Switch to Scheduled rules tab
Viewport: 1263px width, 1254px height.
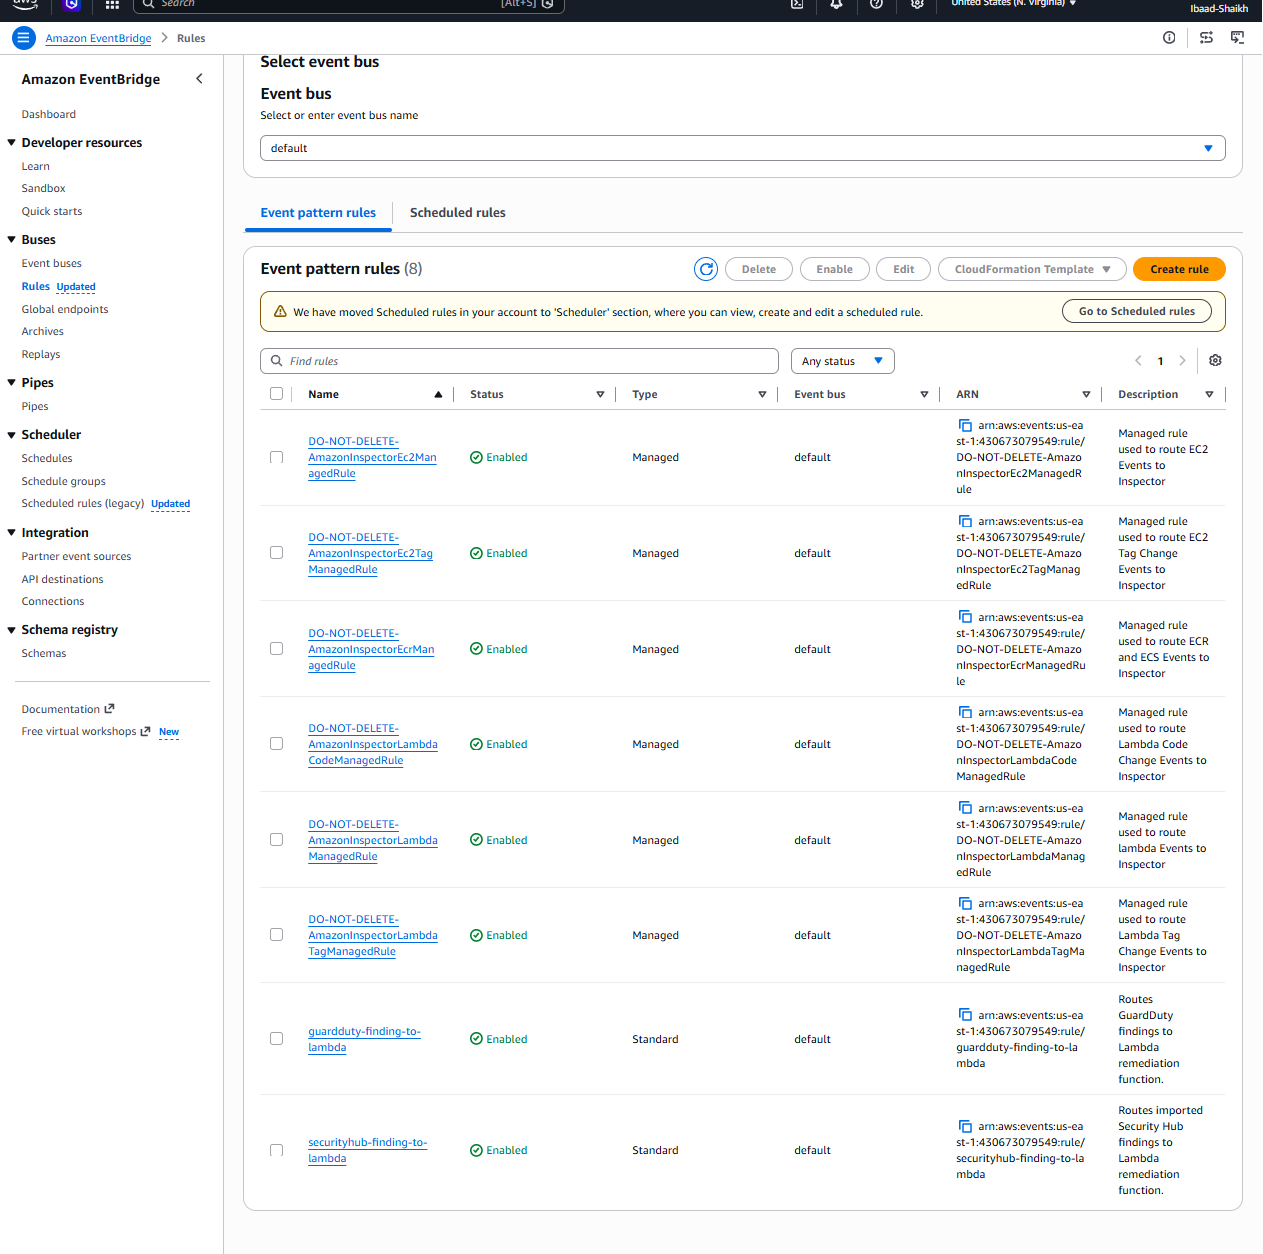pyautogui.click(x=457, y=213)
